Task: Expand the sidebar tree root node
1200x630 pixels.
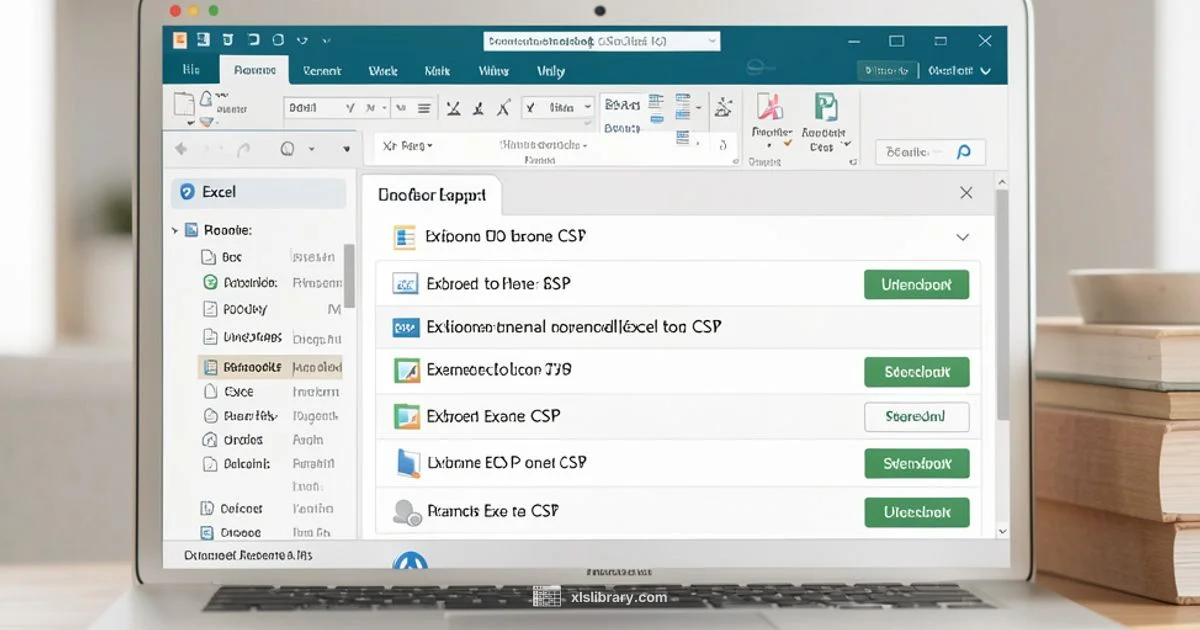Action: pos(176,229)
